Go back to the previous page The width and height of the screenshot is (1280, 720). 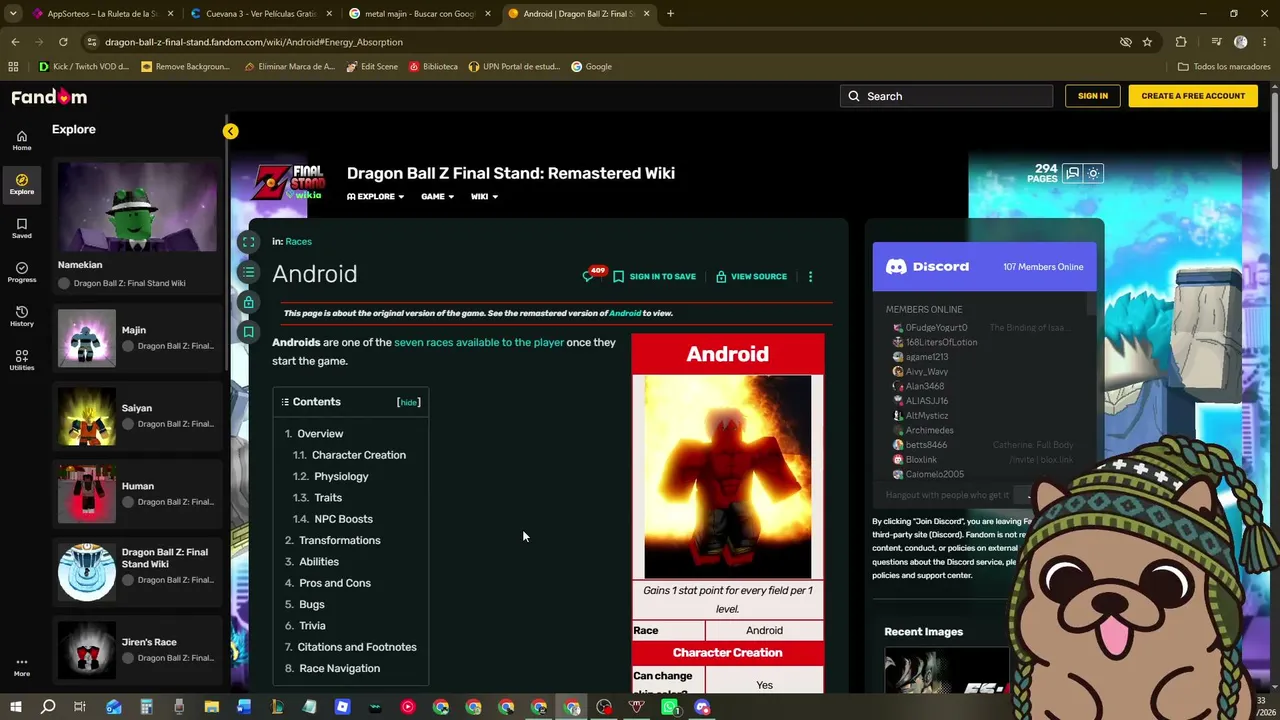tap(15, 42)
